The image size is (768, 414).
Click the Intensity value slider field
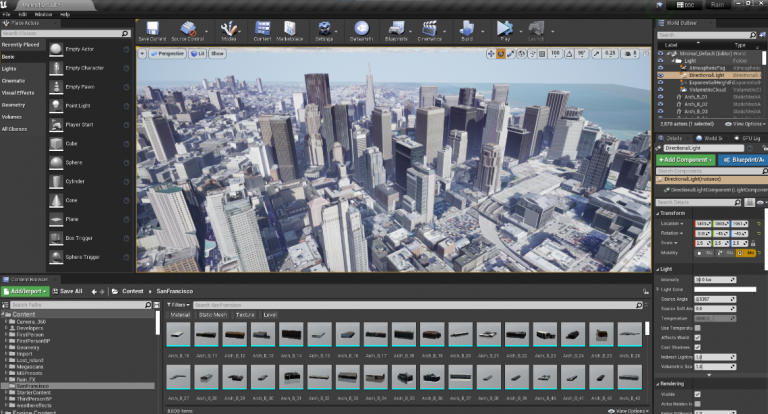coord(715,280)
